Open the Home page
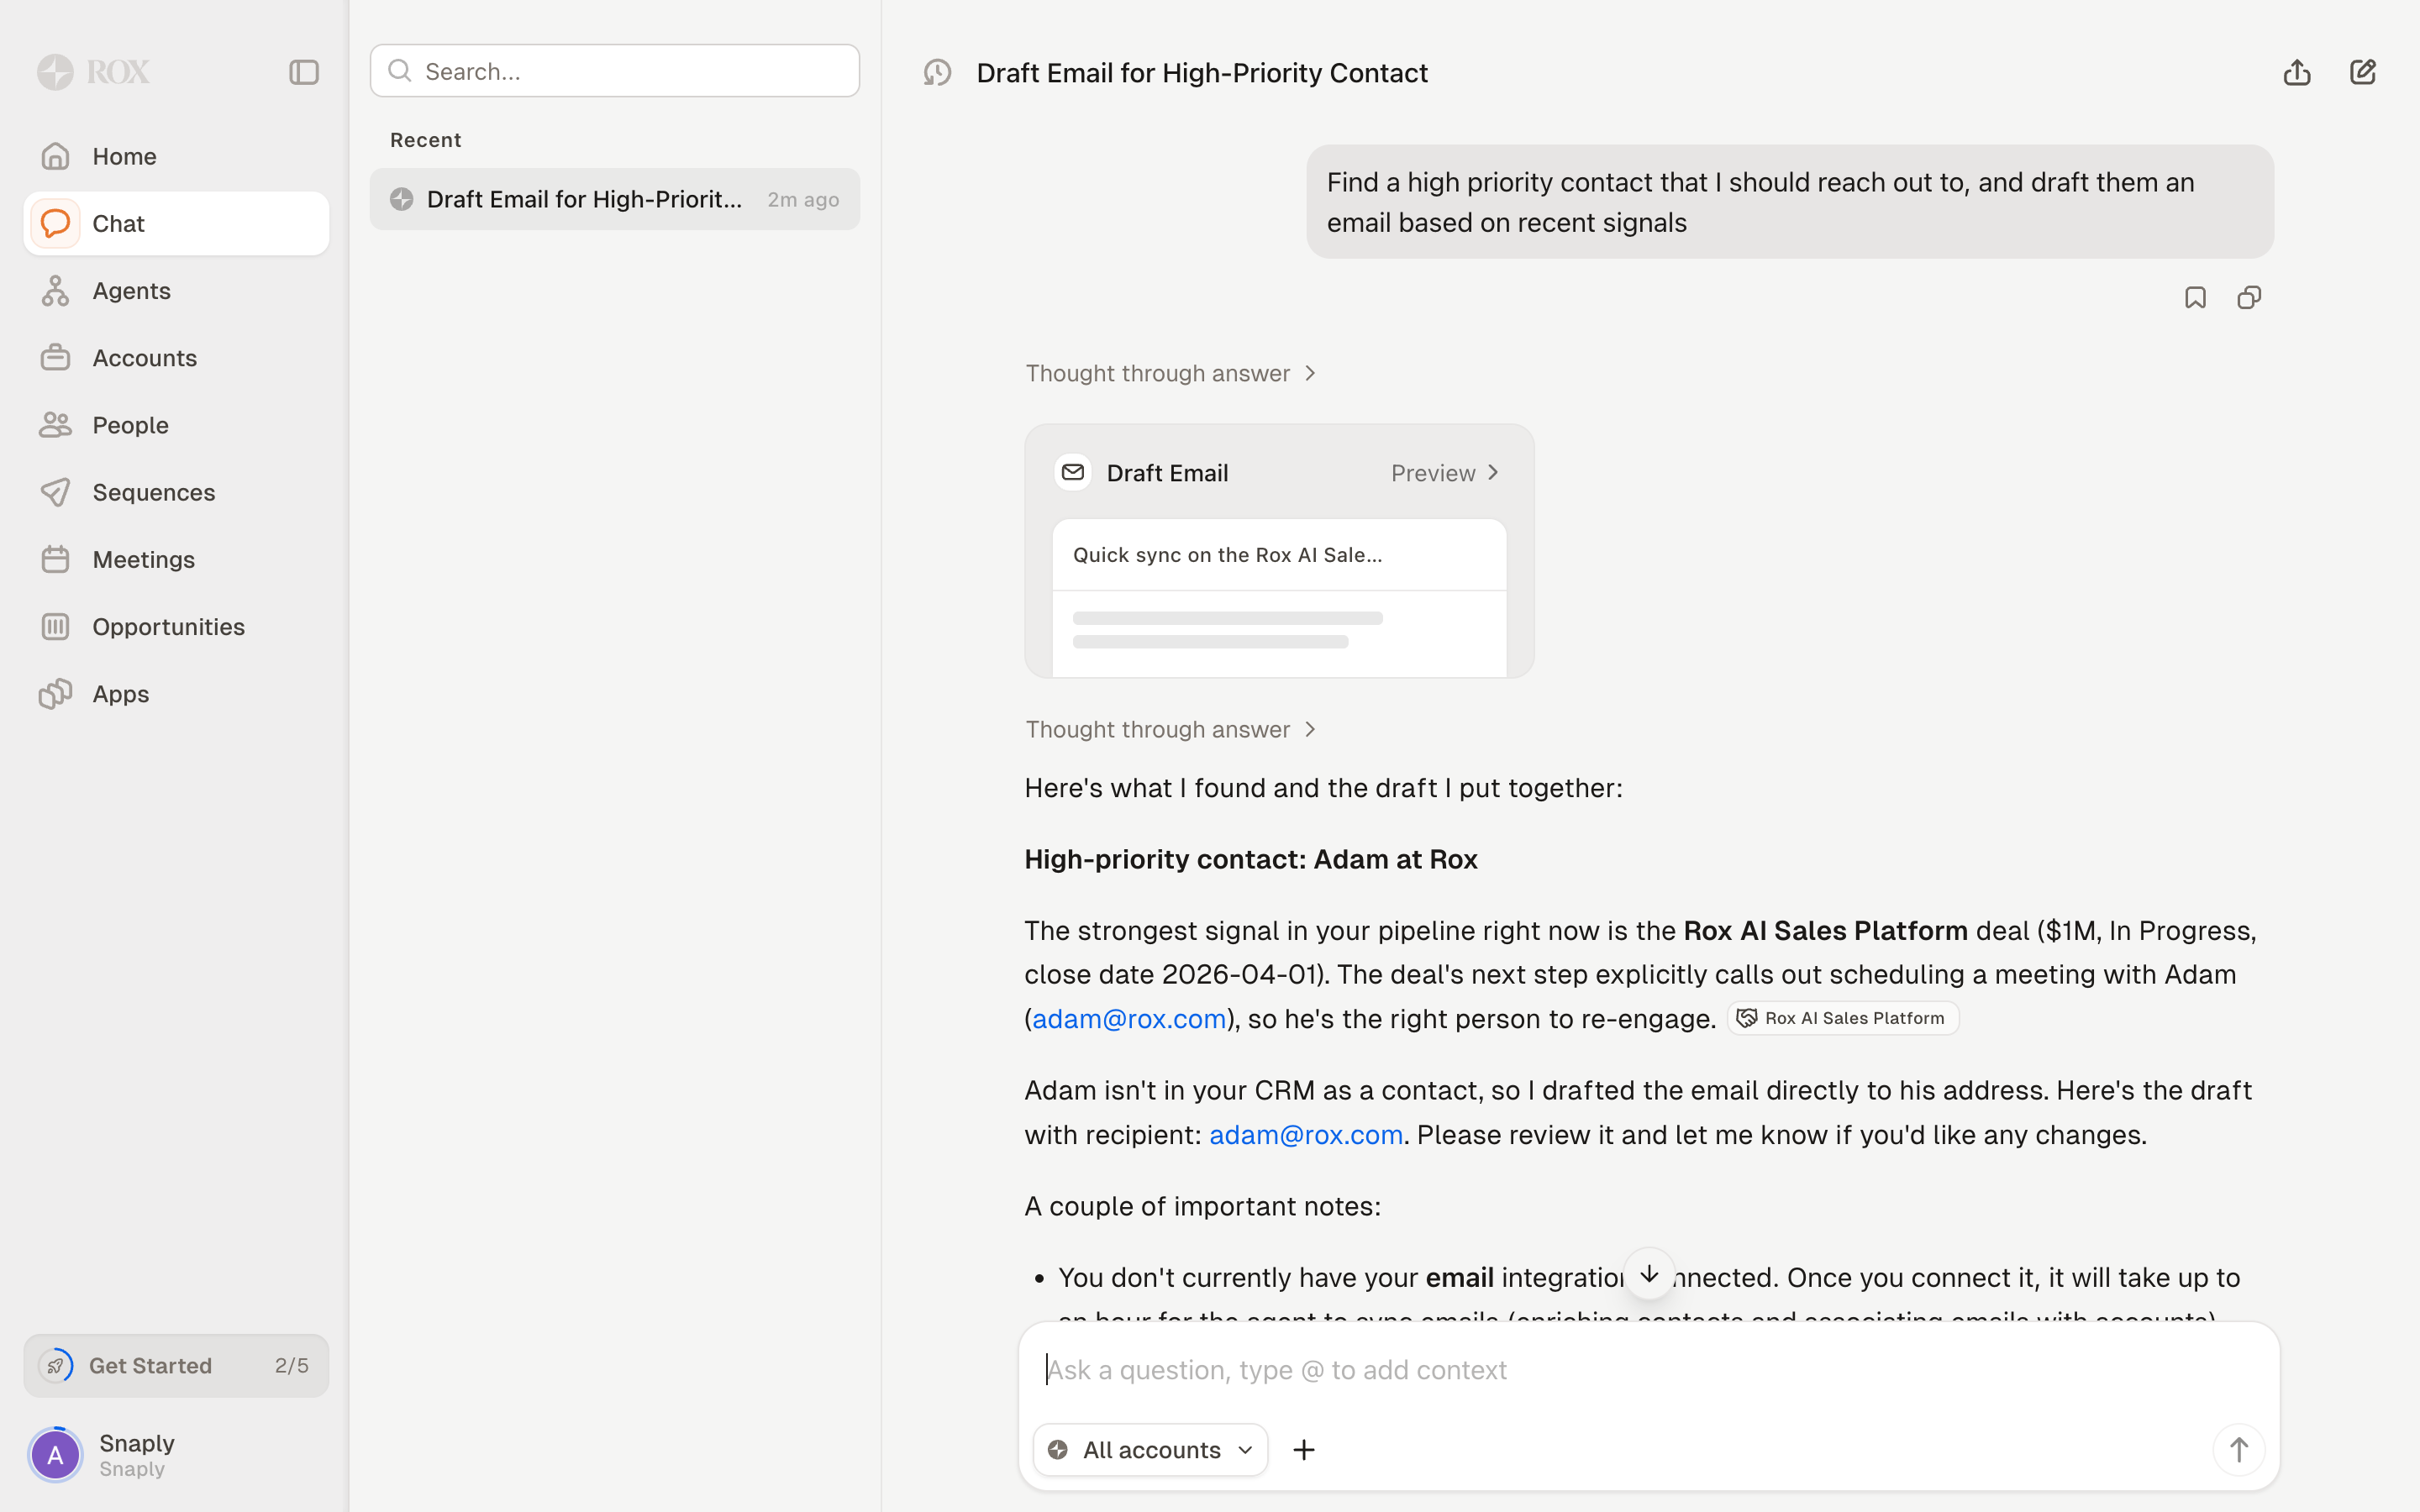 click(x=176, y=156)
